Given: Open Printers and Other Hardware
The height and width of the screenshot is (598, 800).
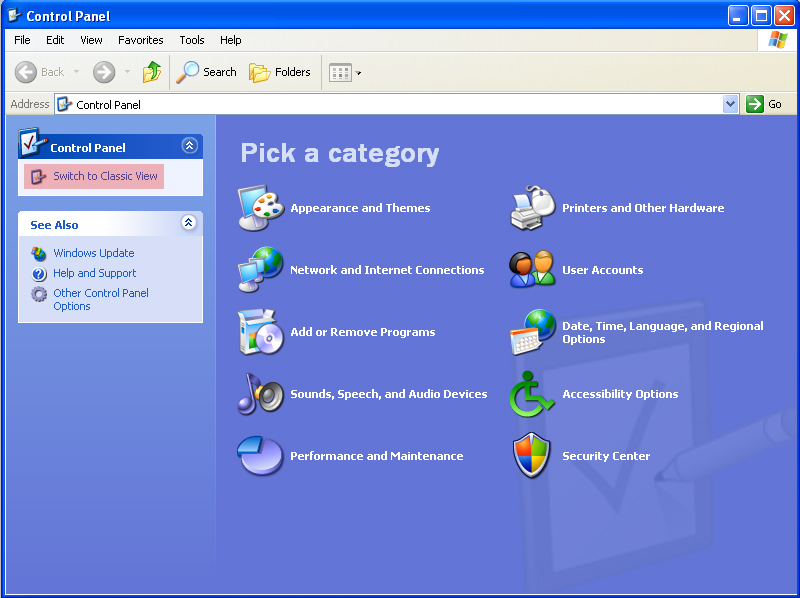Looking at the screenshot, I should 643,208.
